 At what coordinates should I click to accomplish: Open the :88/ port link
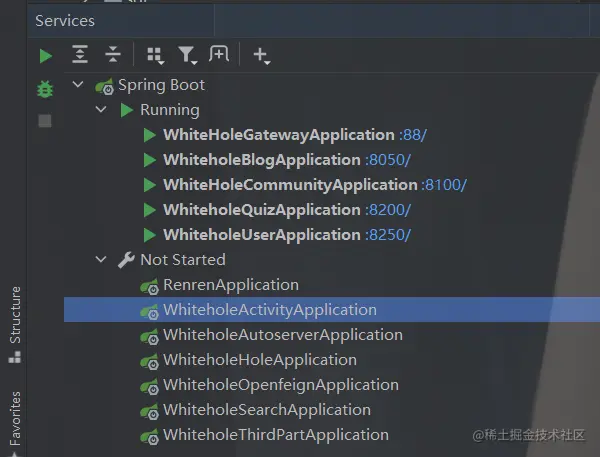coord(412,135)
